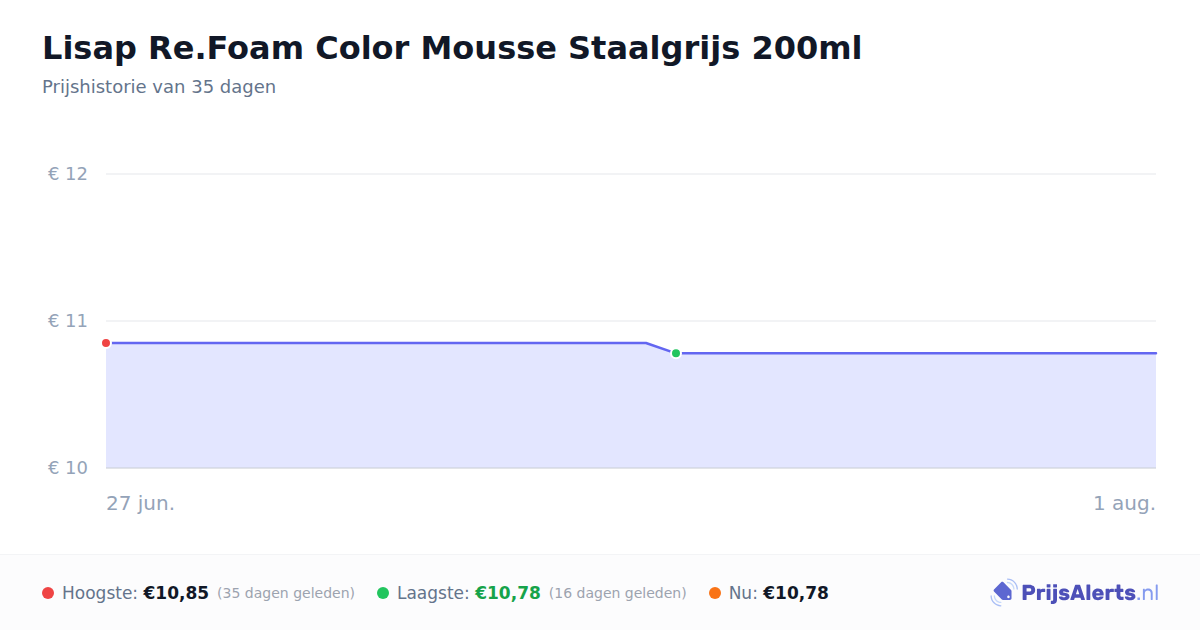Click the subtitle Prijshistorie van 35 dagen
The image size is (1200, 630).
tap(159, 87)
